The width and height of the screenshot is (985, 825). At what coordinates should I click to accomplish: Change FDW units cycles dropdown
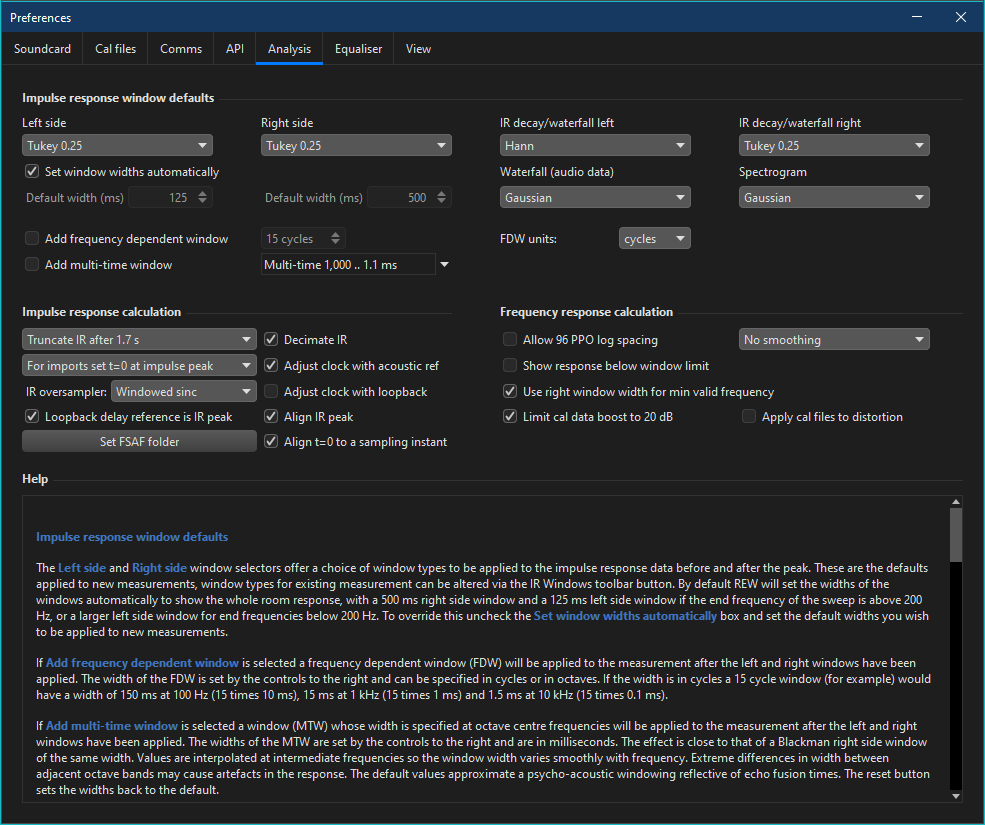point(655,239)
